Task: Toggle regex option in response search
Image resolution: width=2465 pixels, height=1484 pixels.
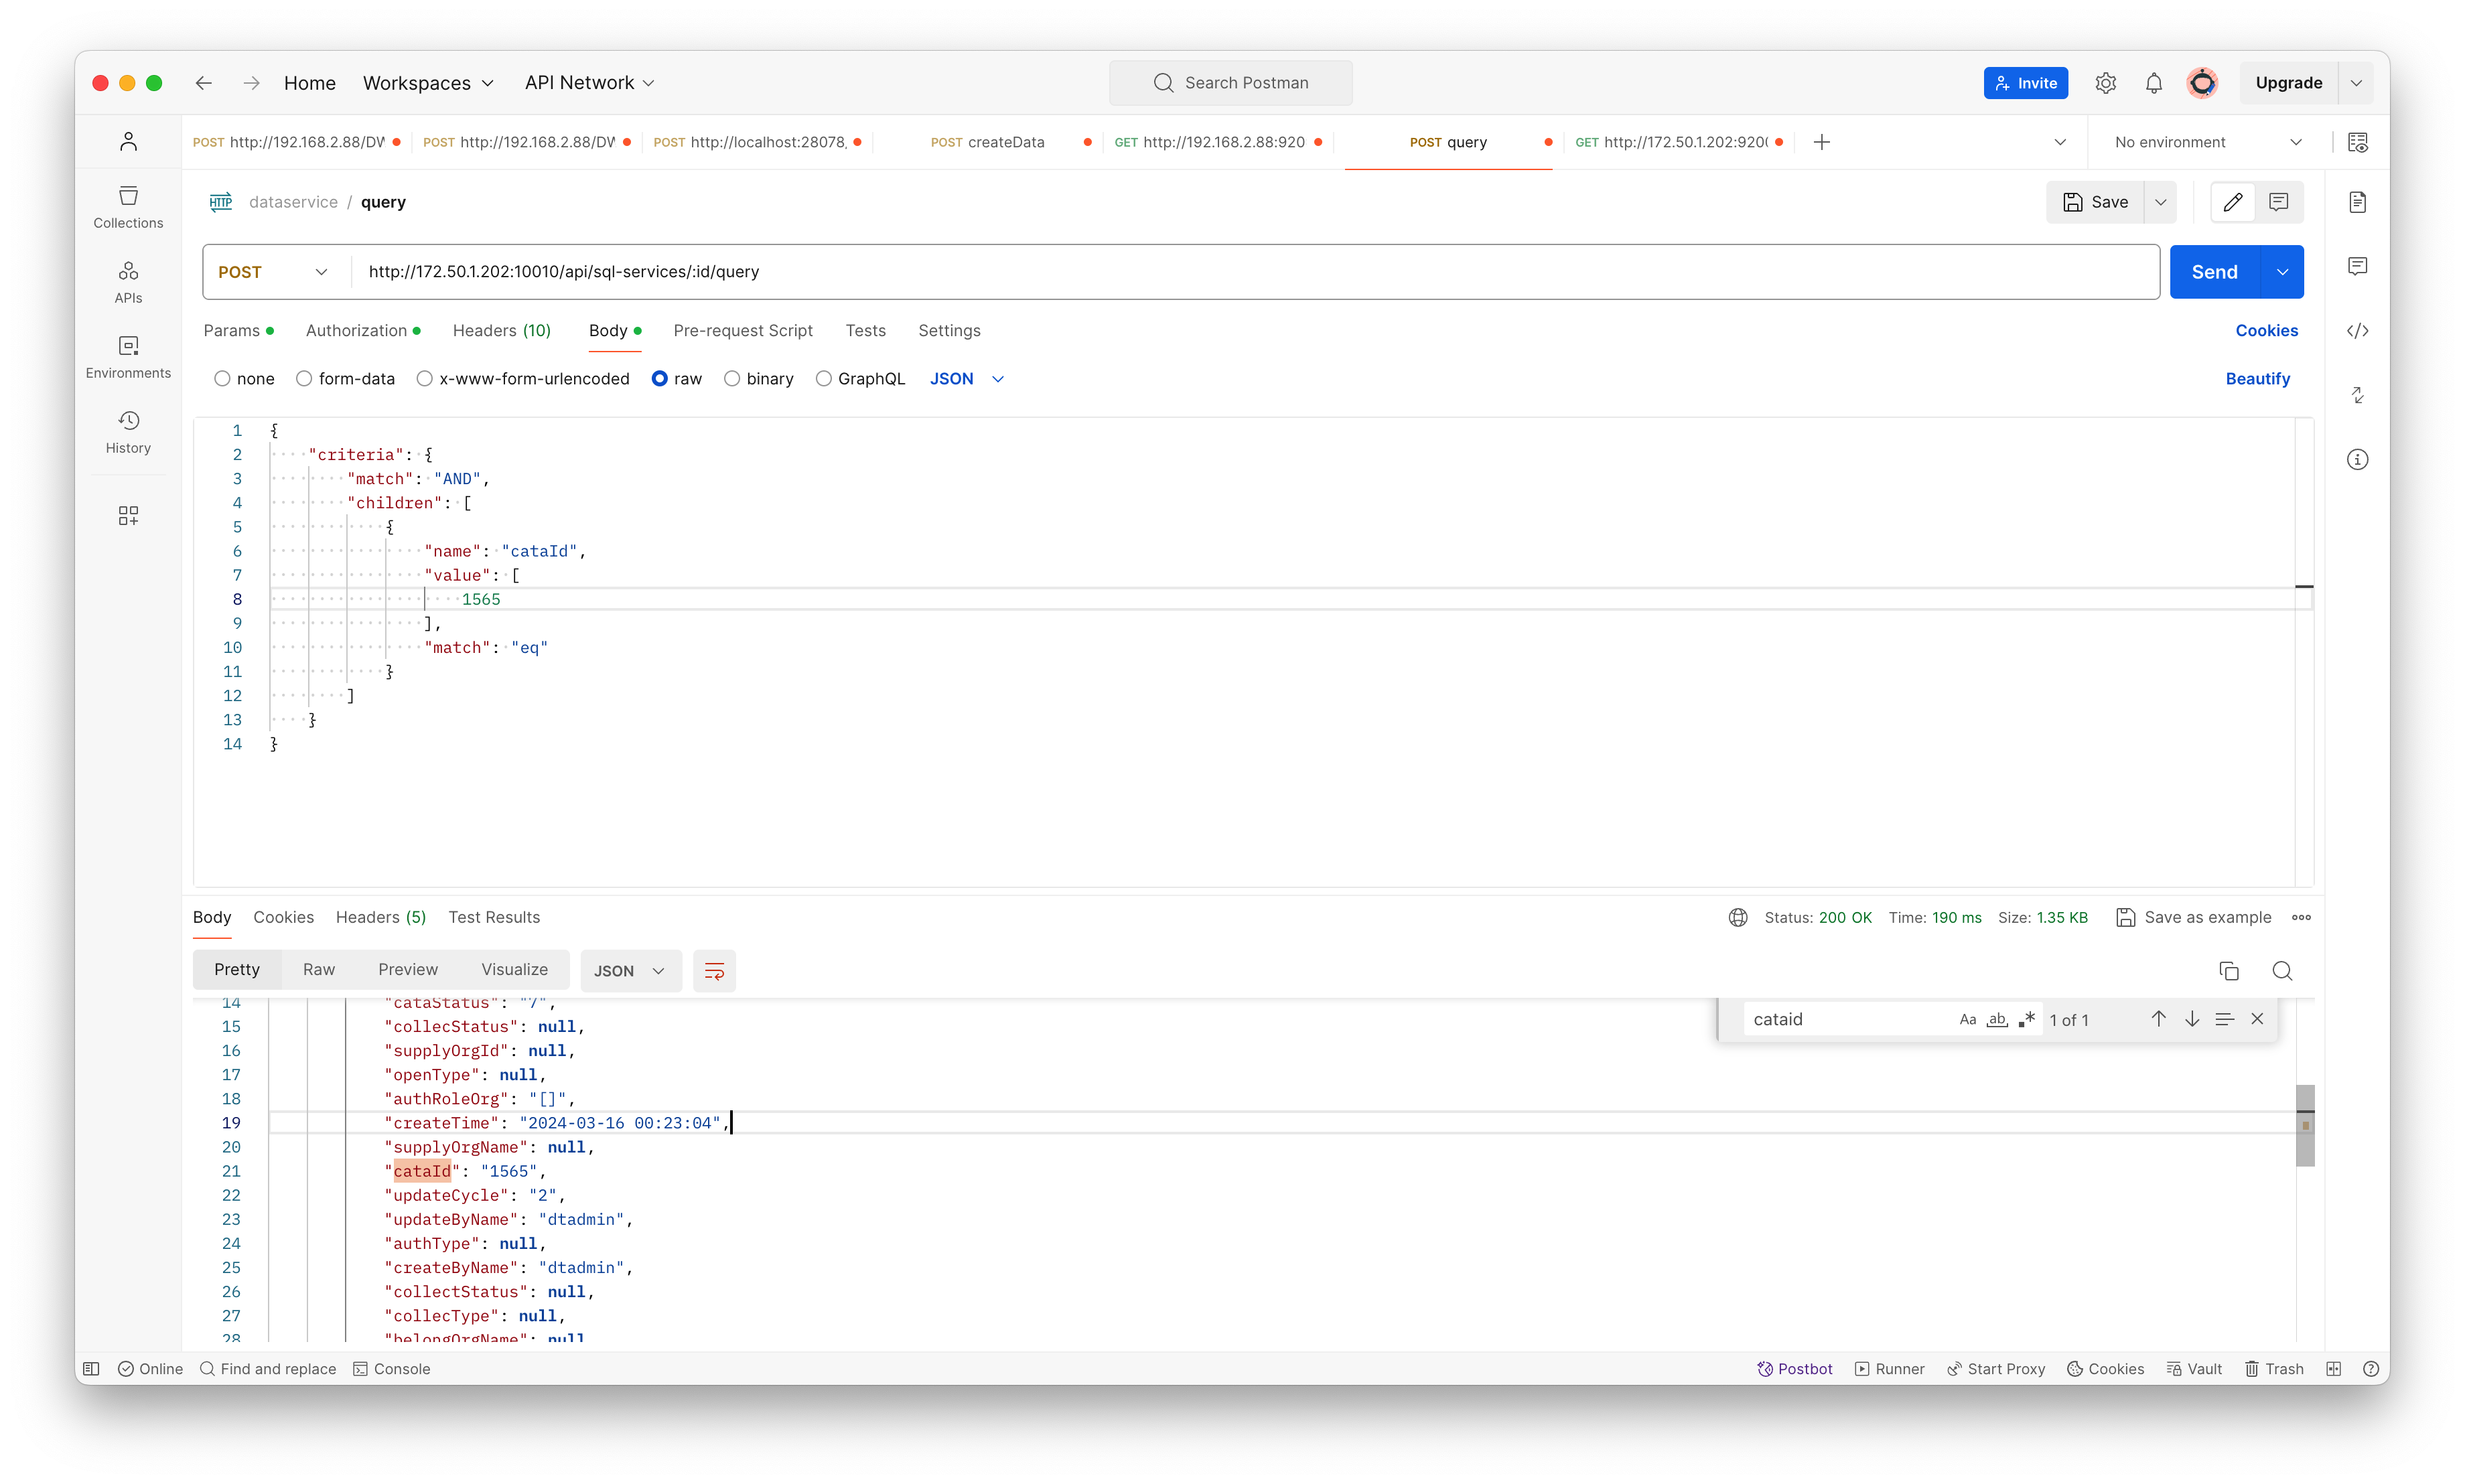Action: coord(2027,1019)
